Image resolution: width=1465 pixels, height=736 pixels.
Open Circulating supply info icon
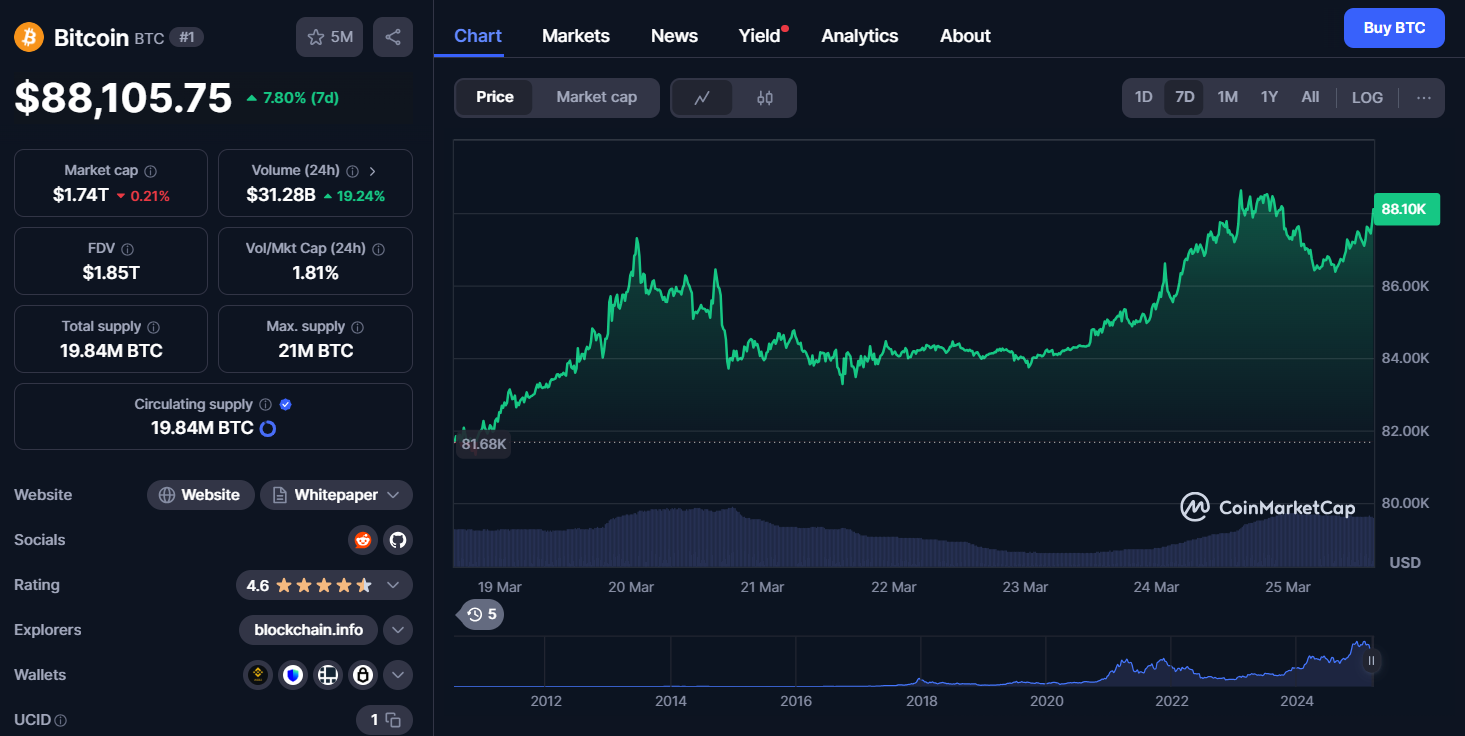click(265, 405)
